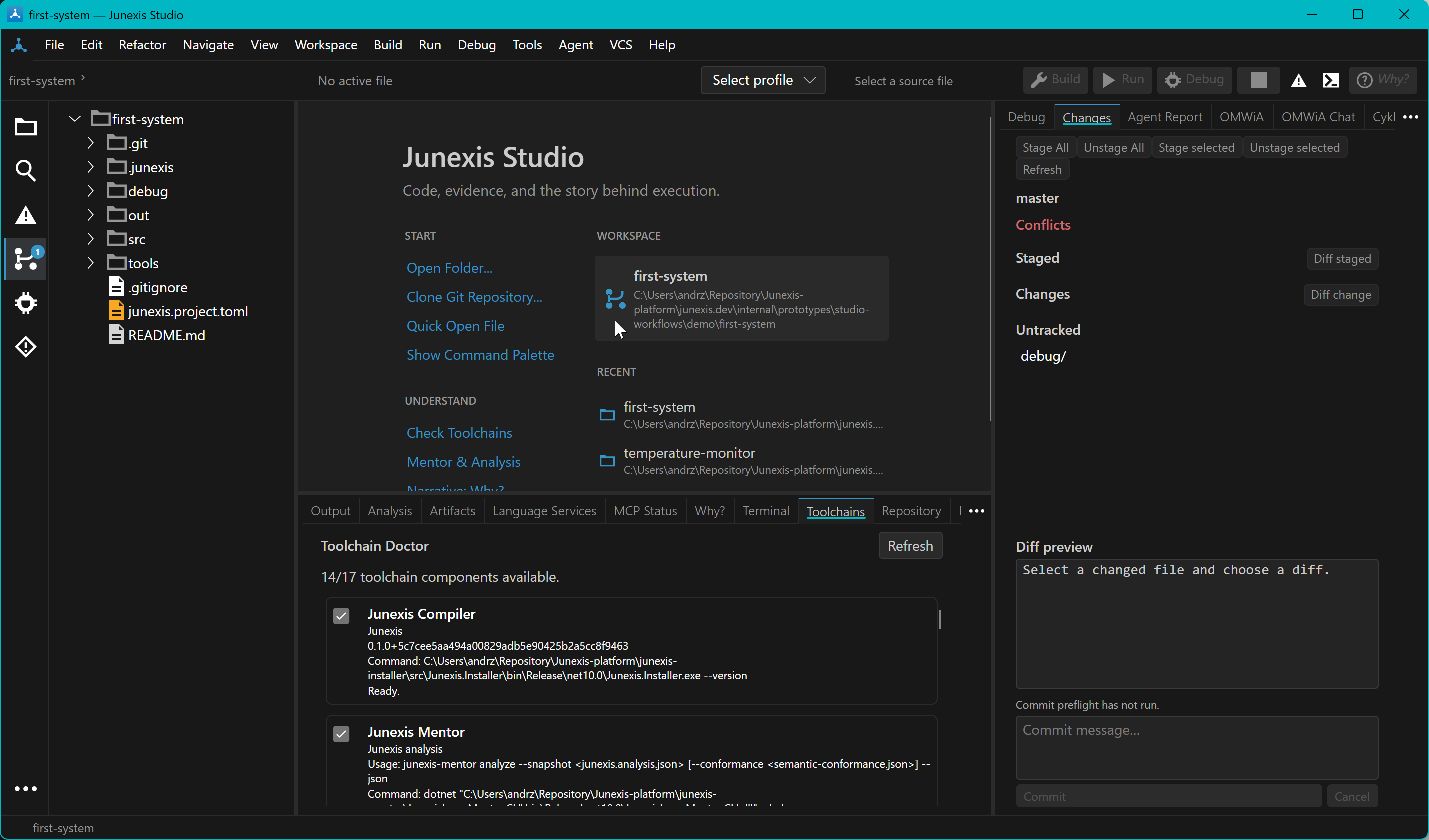Click the Build wrench button
Viewport: 1429px width, 840px height.
point(1055,80)
